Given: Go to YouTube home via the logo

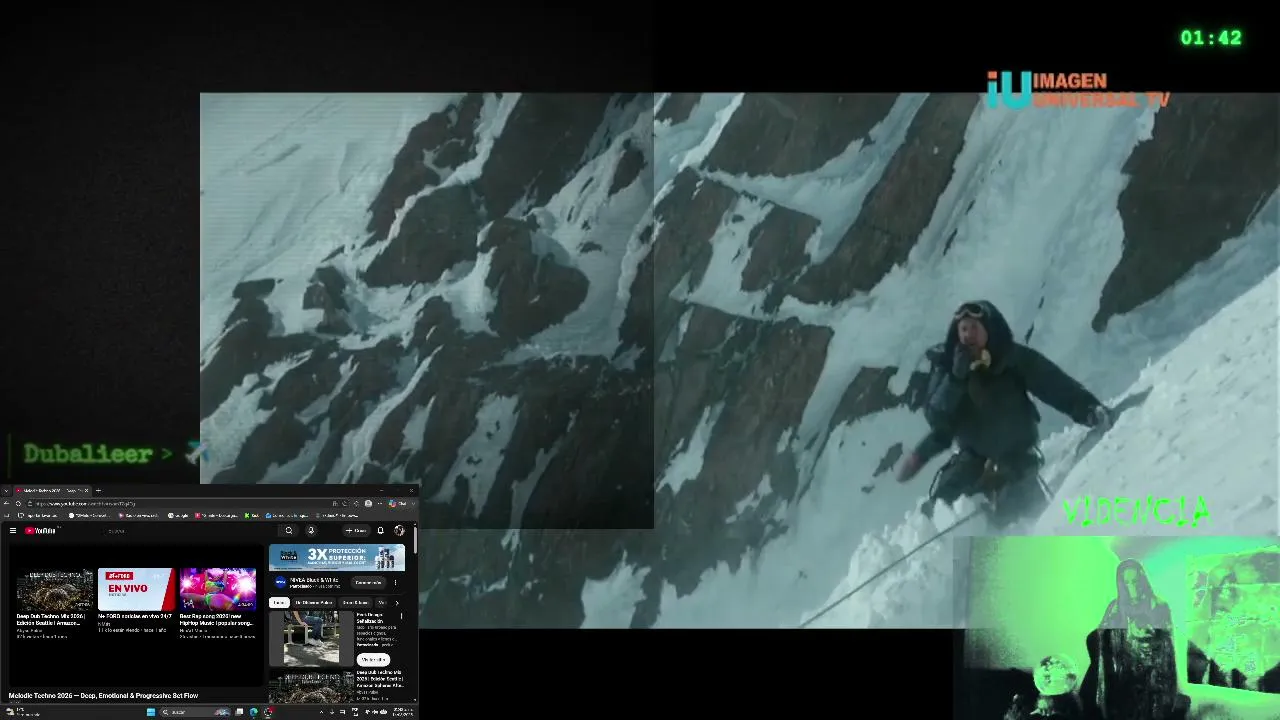Looking at the screenshot, I should click(x=41, y=531).
